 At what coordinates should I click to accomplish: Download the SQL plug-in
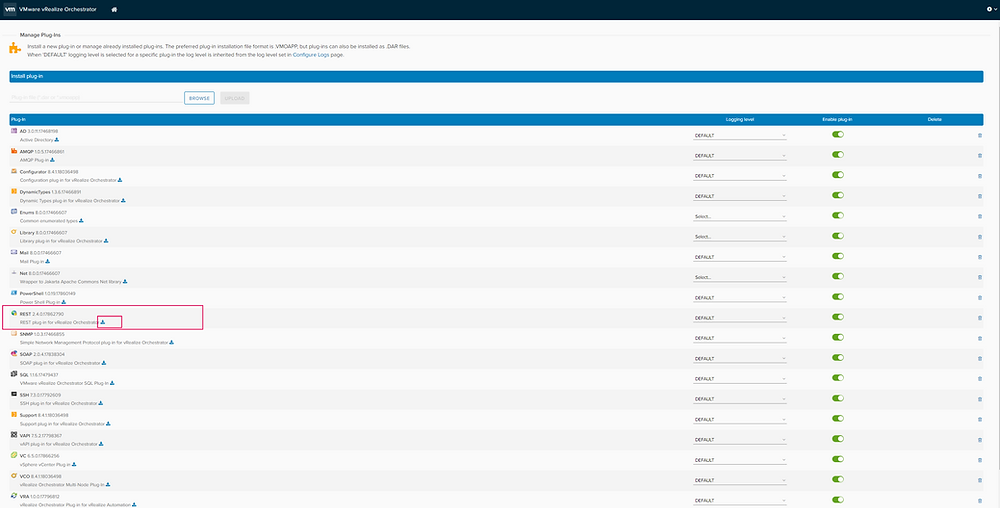click(x=112, y=383)
